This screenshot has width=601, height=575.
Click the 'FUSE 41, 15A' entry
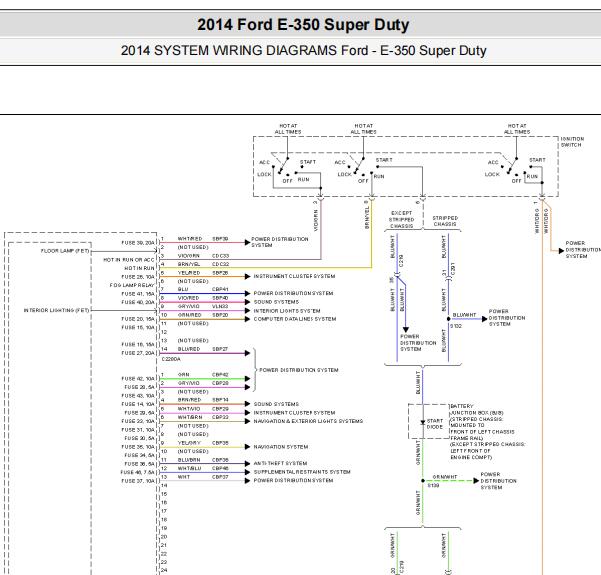(138, 294)
